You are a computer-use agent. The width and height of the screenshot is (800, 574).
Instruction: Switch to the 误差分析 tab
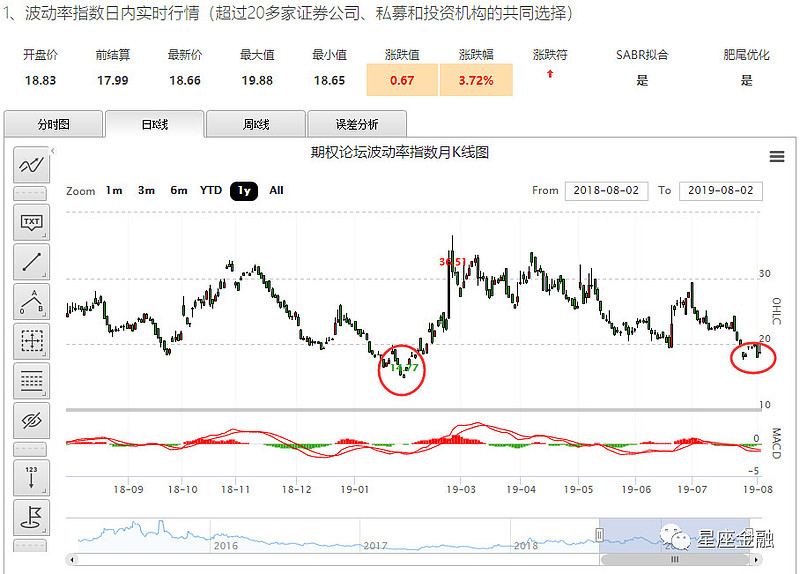(x=357, y=124)
